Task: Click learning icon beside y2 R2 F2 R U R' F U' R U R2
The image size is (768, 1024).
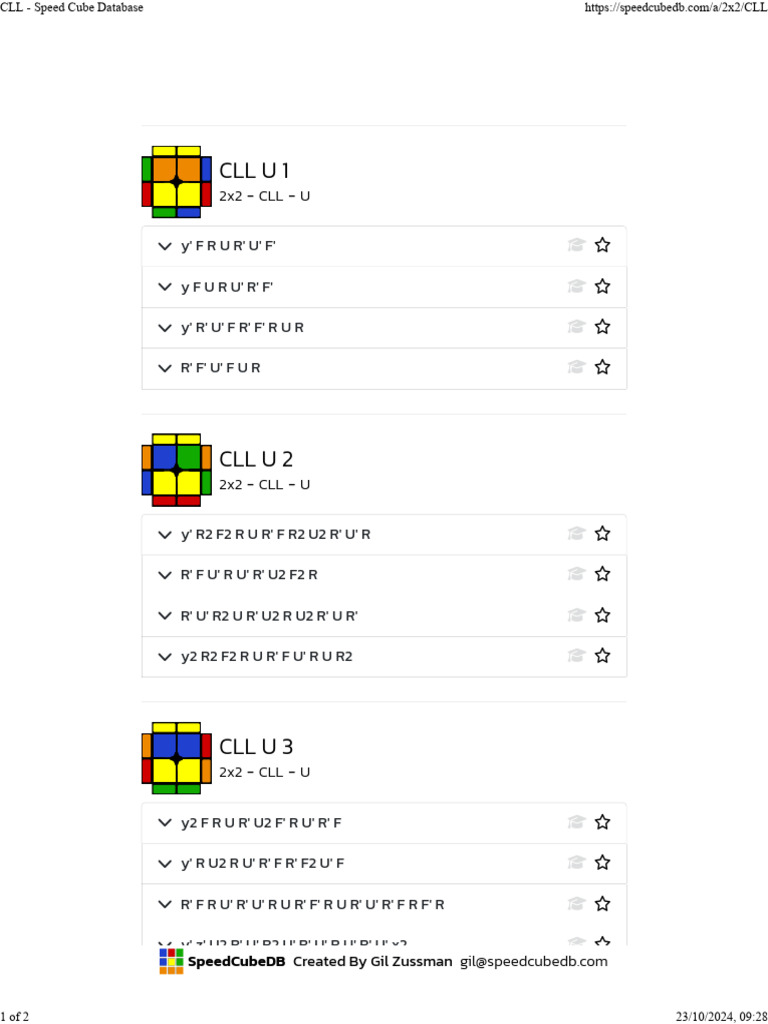Action: point(576,656)
